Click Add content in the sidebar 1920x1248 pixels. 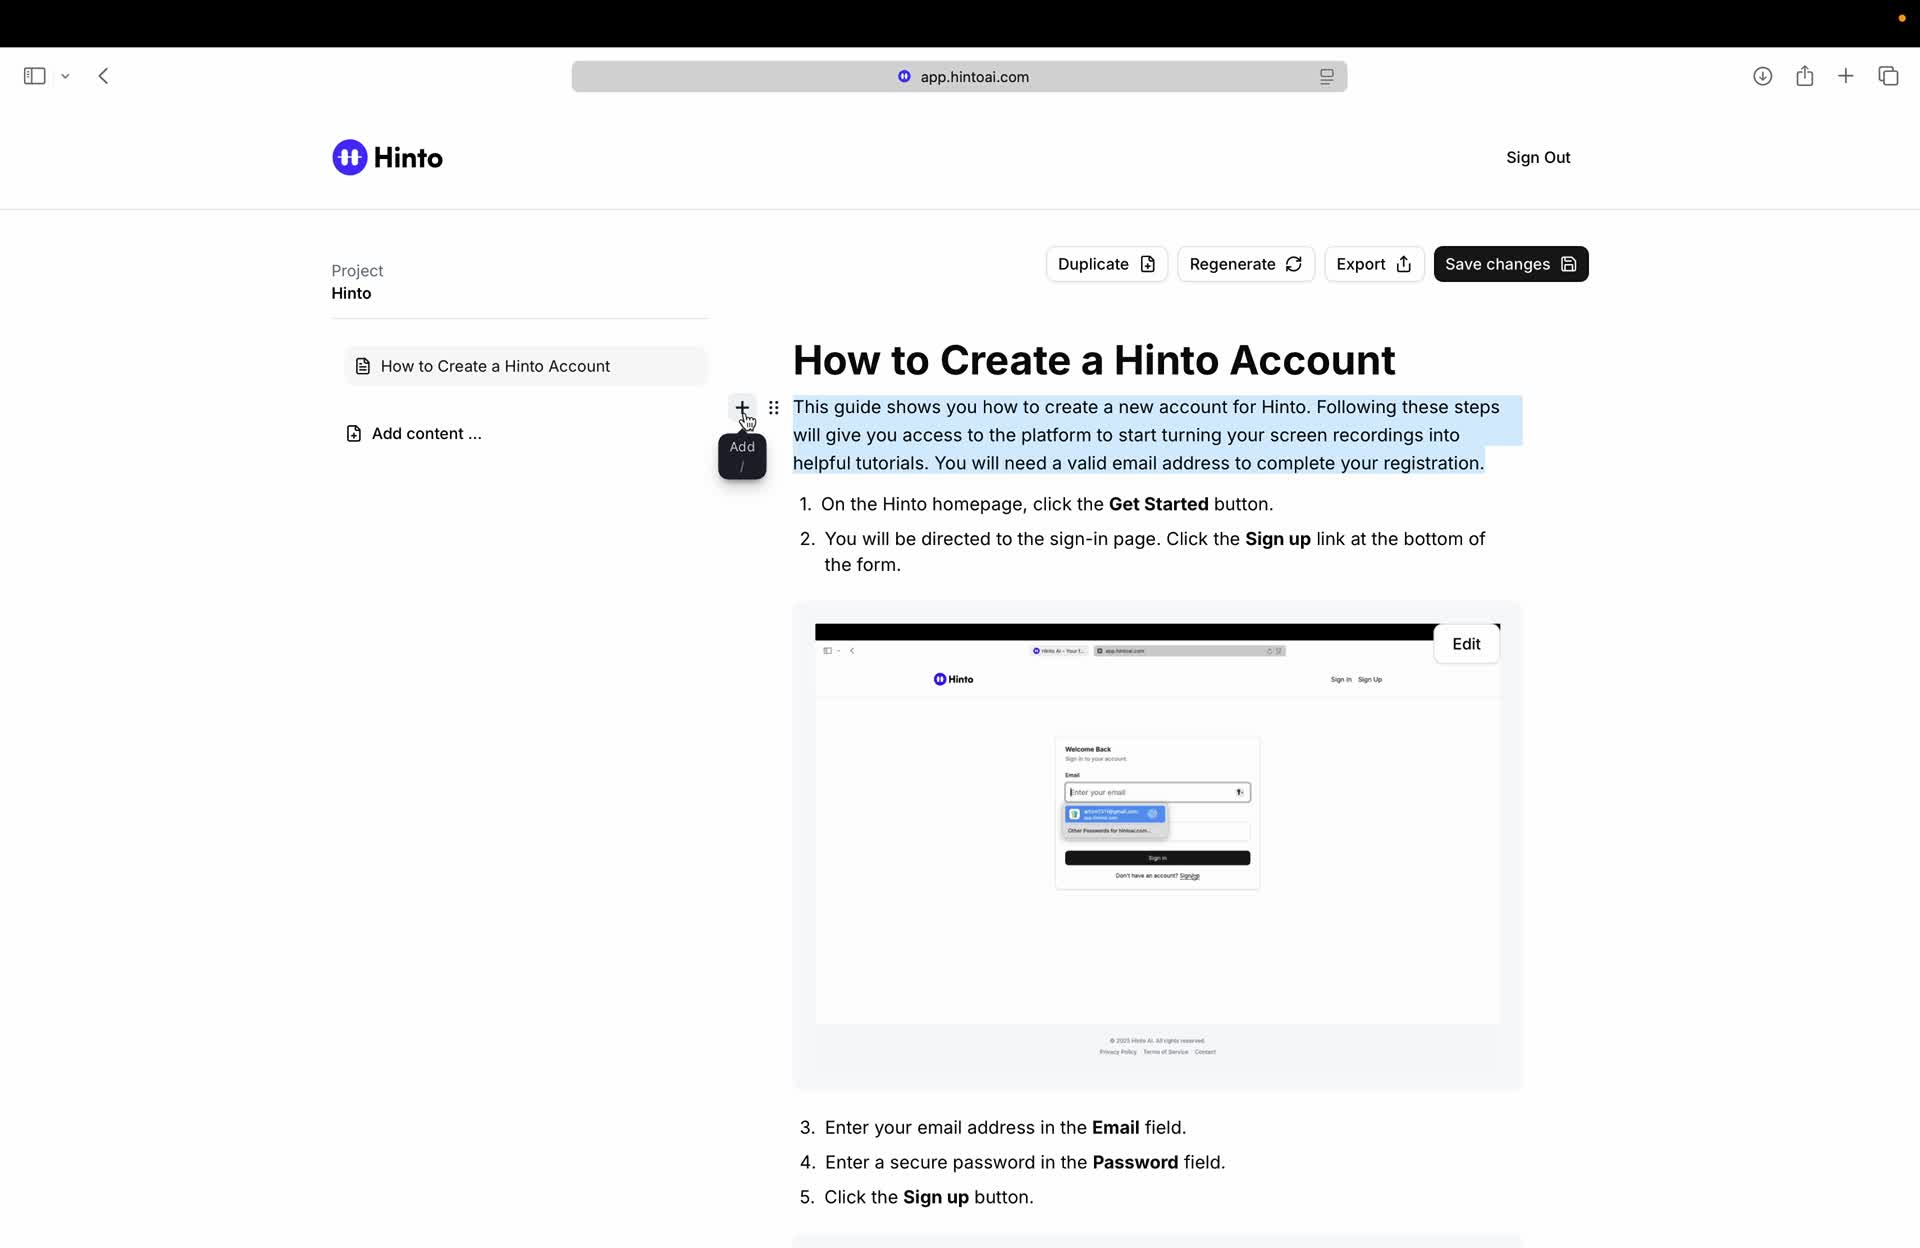point(426,433)
